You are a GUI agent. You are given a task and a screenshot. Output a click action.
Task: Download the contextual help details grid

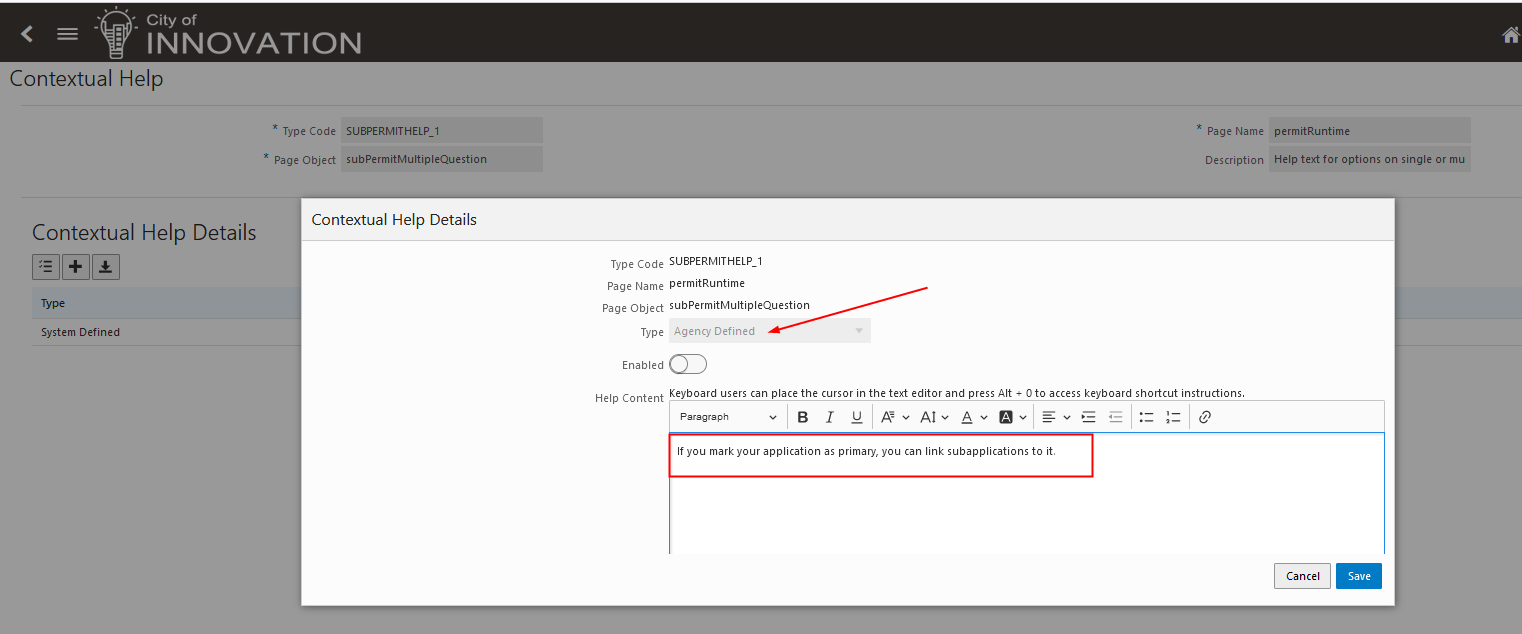(x=105, y=266)
